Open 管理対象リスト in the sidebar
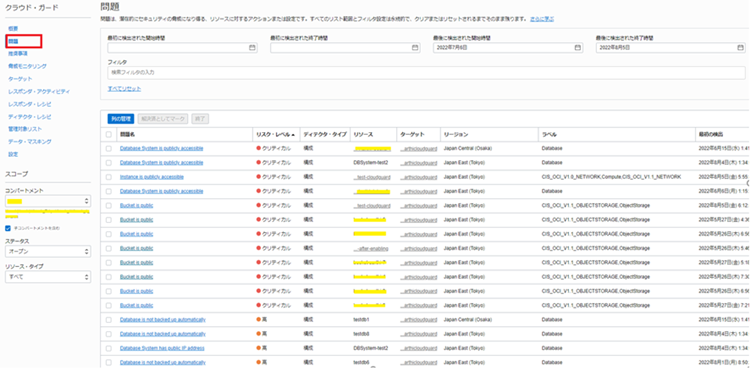750x382 pixels. [x=25, y=129]
